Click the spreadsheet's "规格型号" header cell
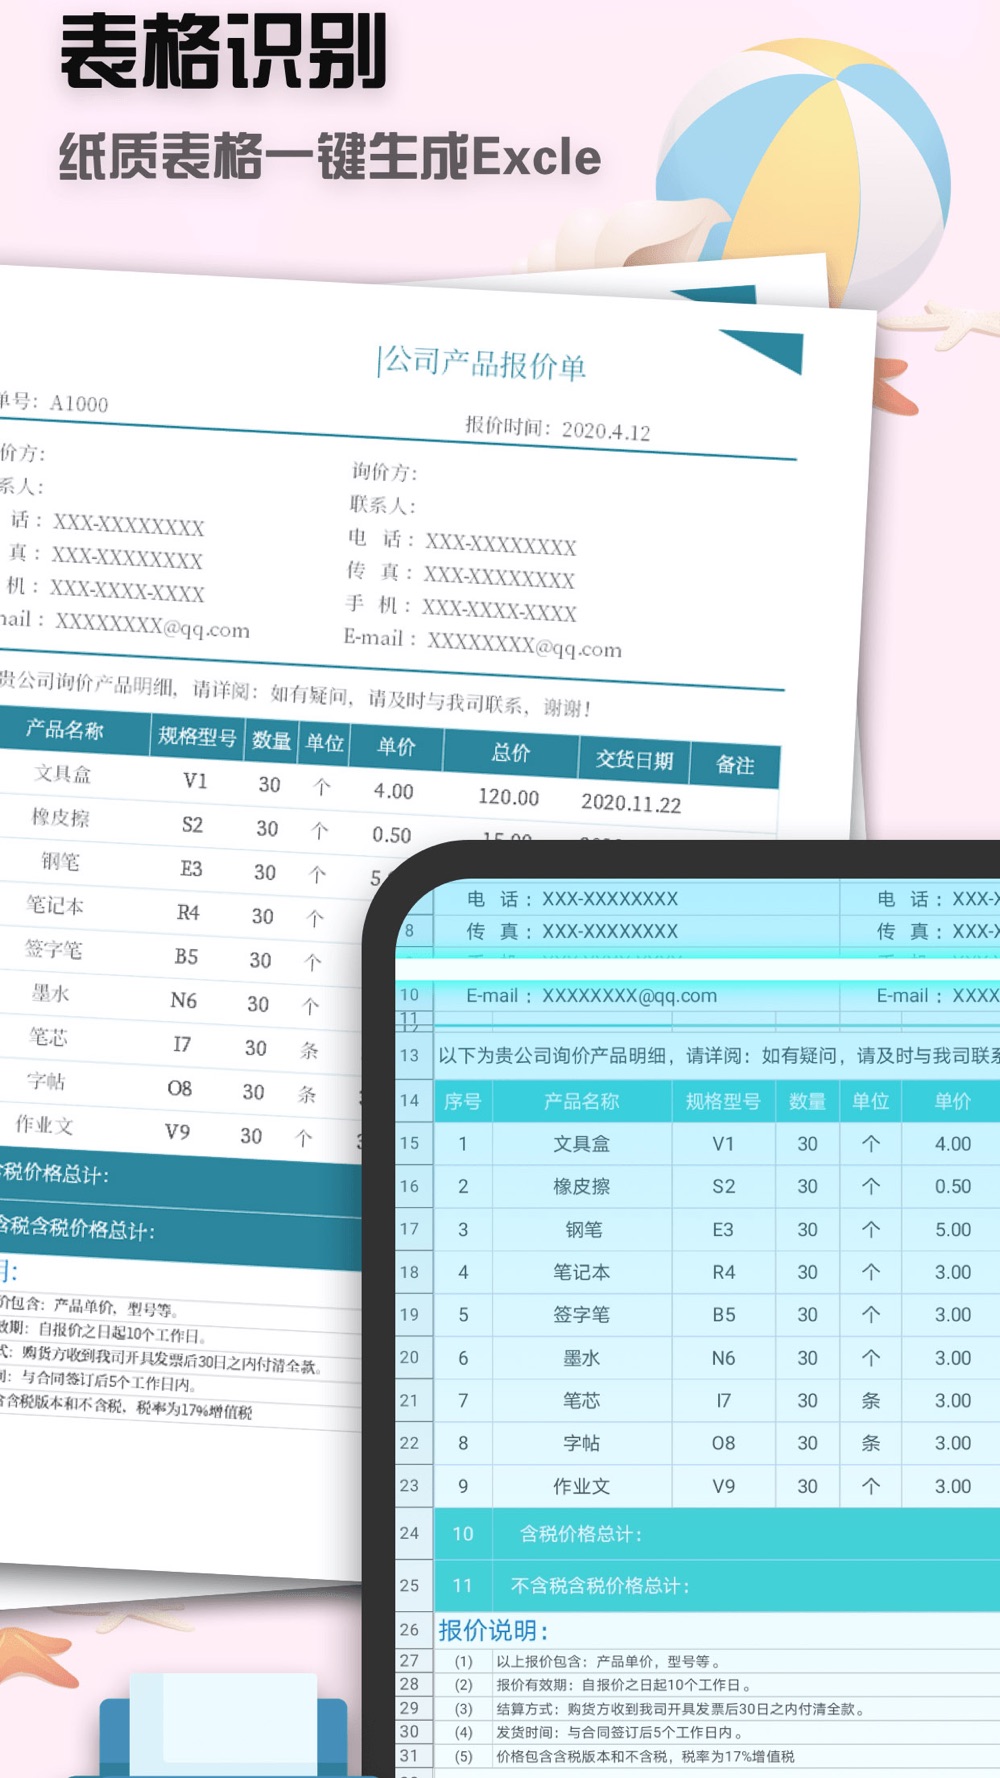The height and width of the screenshot is (1778, 1000). click(723, 1101)
